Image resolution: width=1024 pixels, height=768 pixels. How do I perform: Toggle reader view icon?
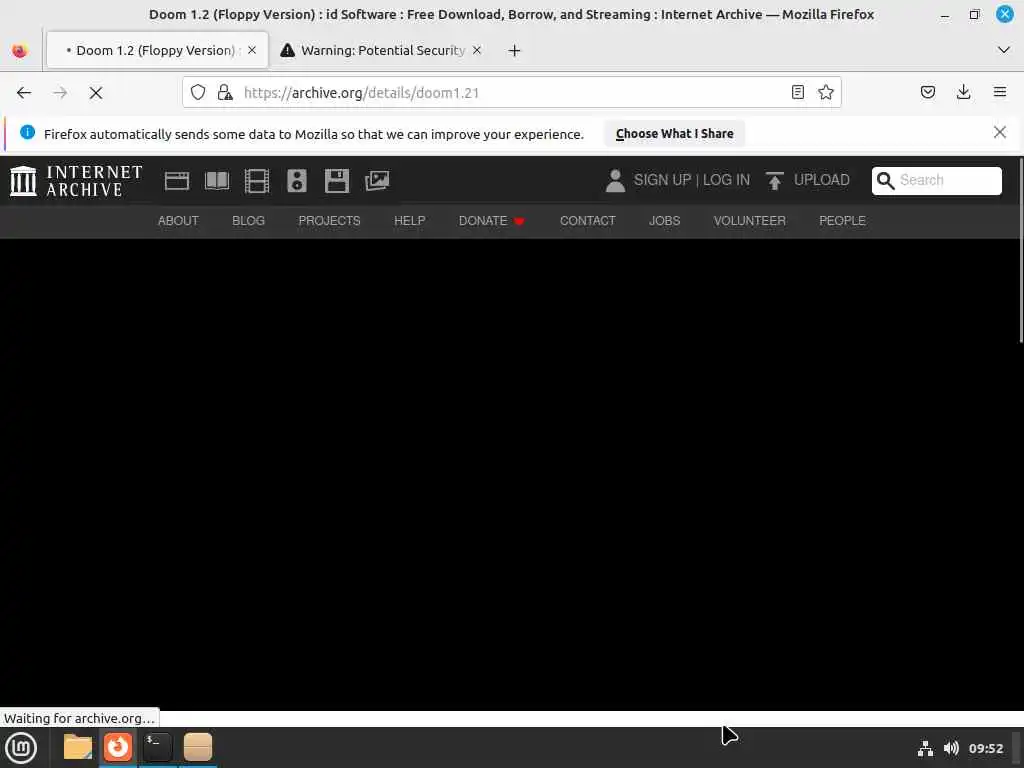pos(797,92)
